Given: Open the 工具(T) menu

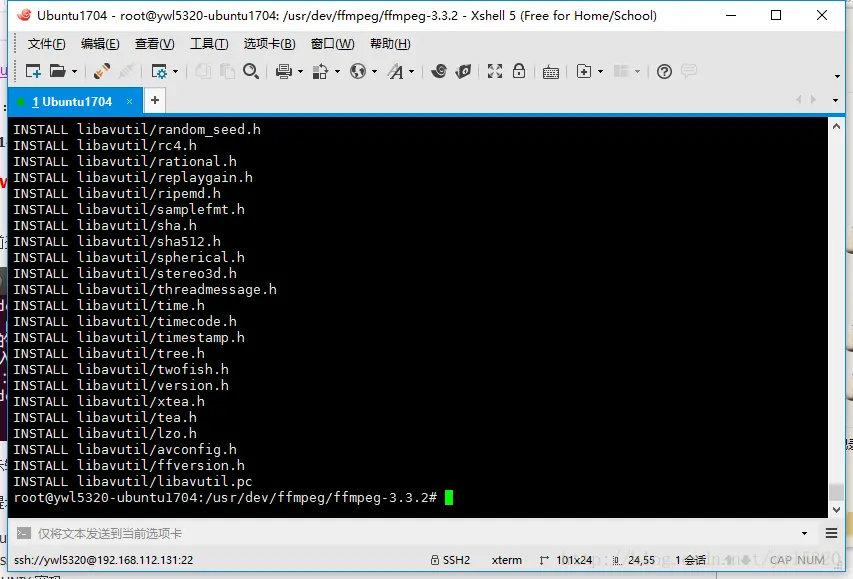Looking at the screenshot, I should click(x=209, y=44).
